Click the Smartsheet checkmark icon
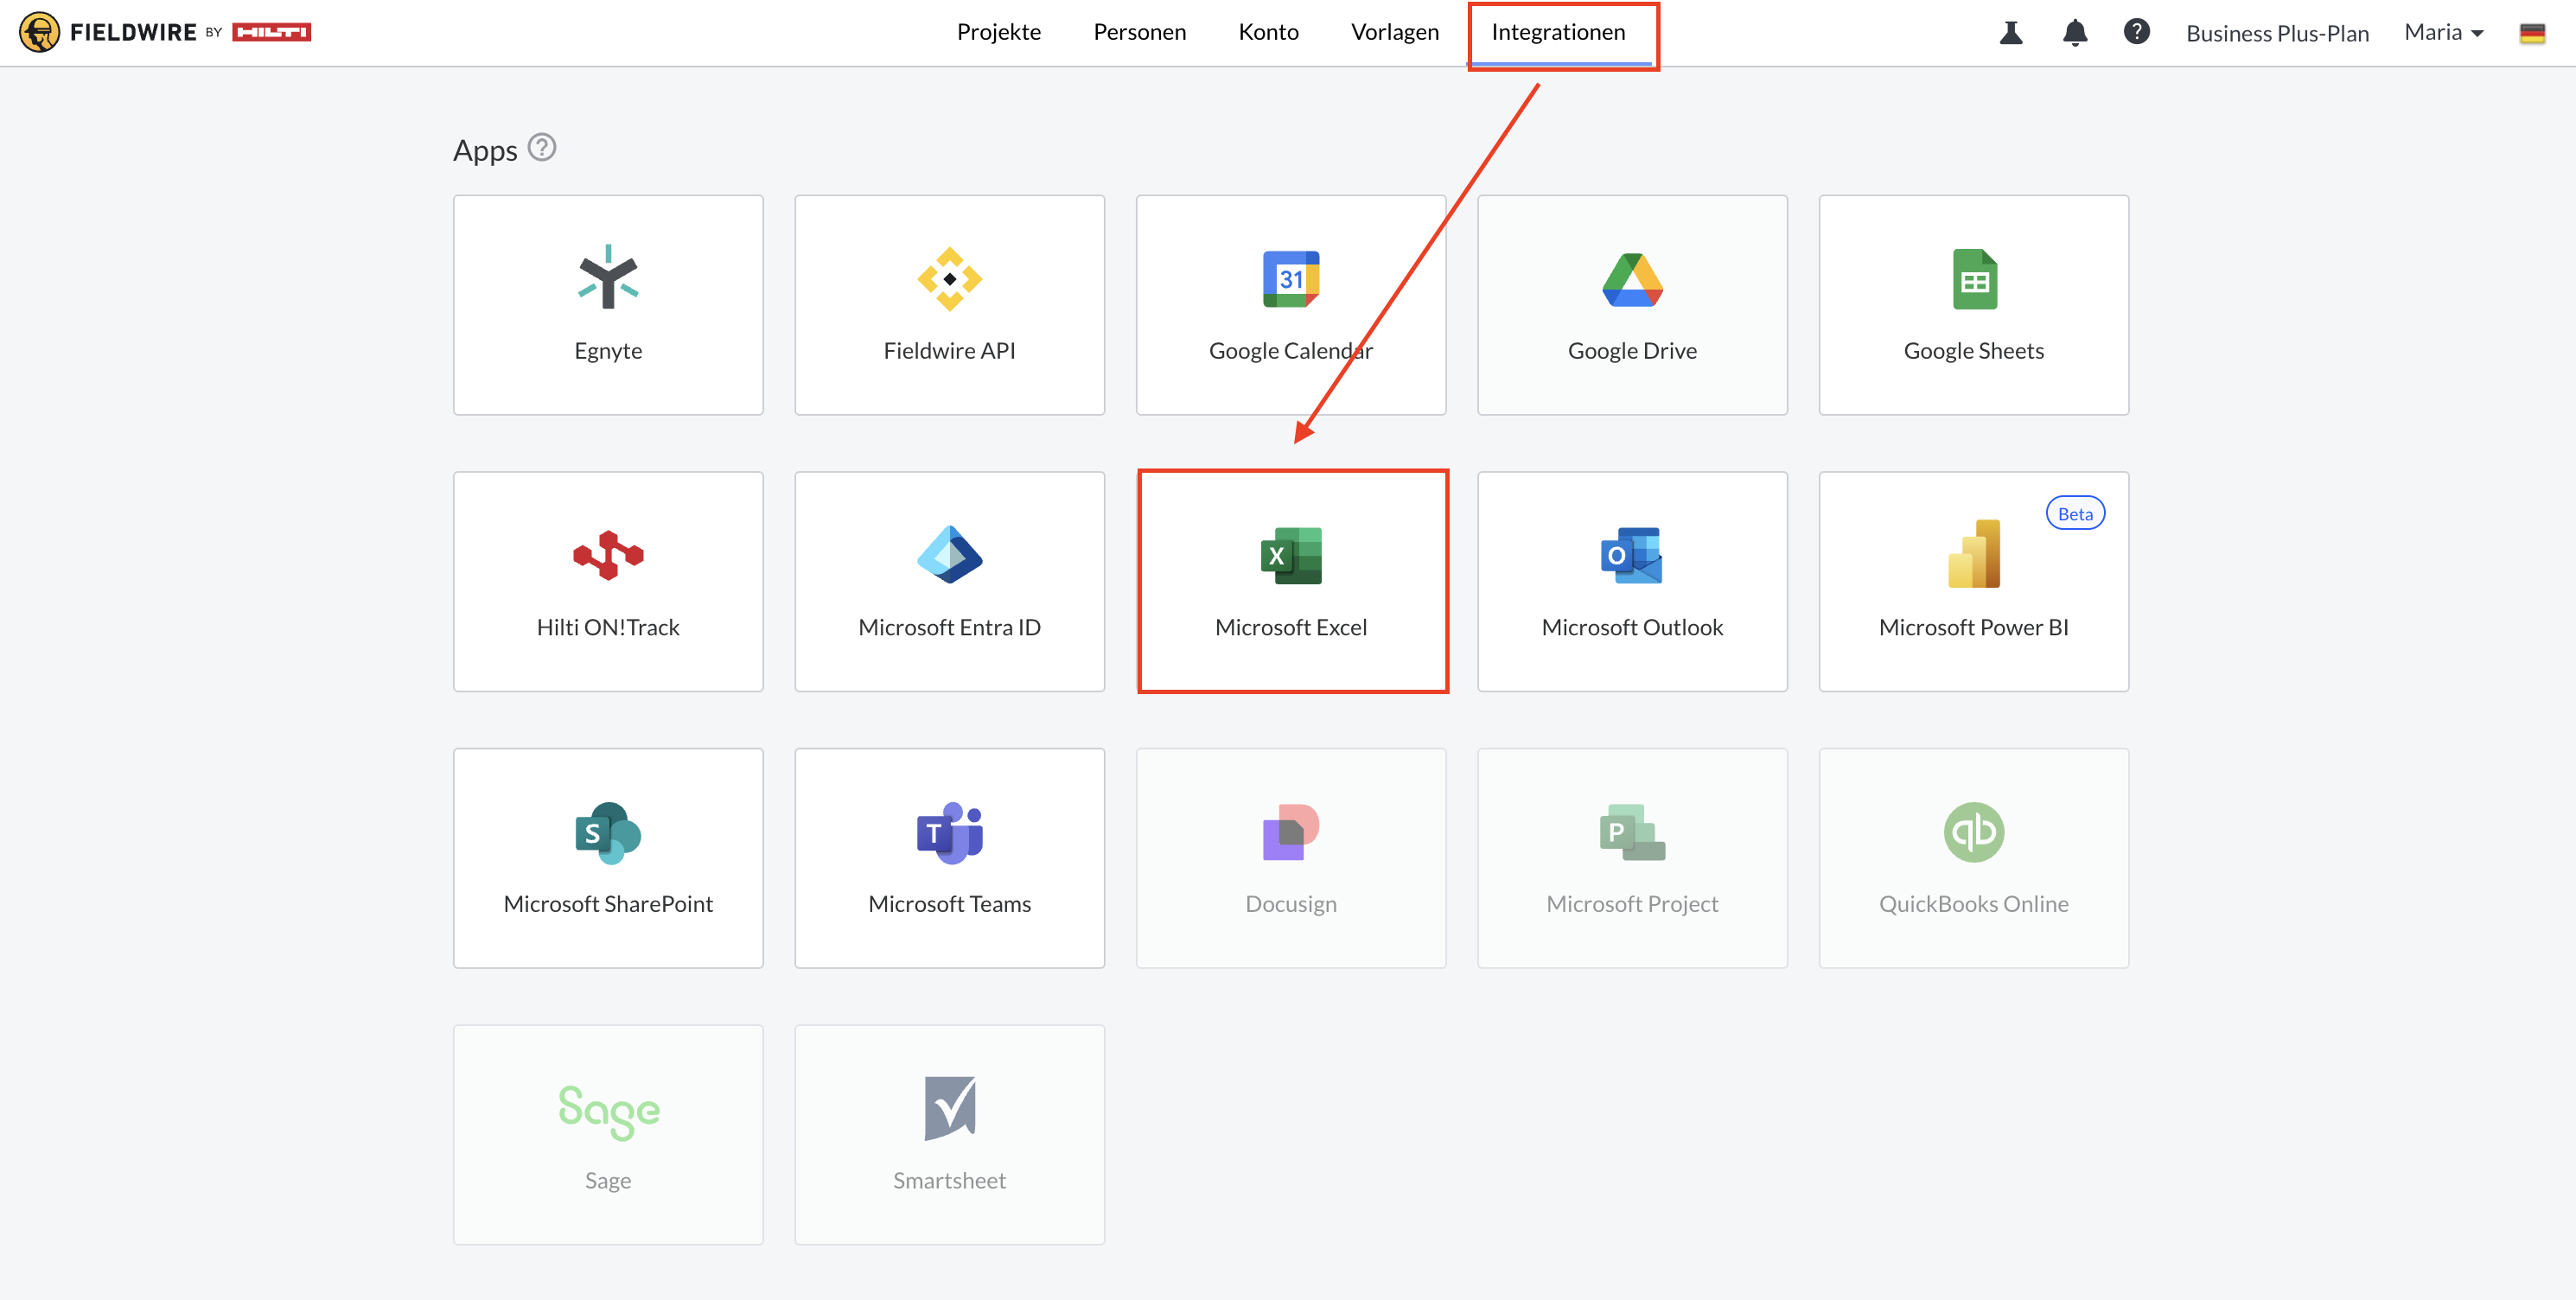 949,1108
